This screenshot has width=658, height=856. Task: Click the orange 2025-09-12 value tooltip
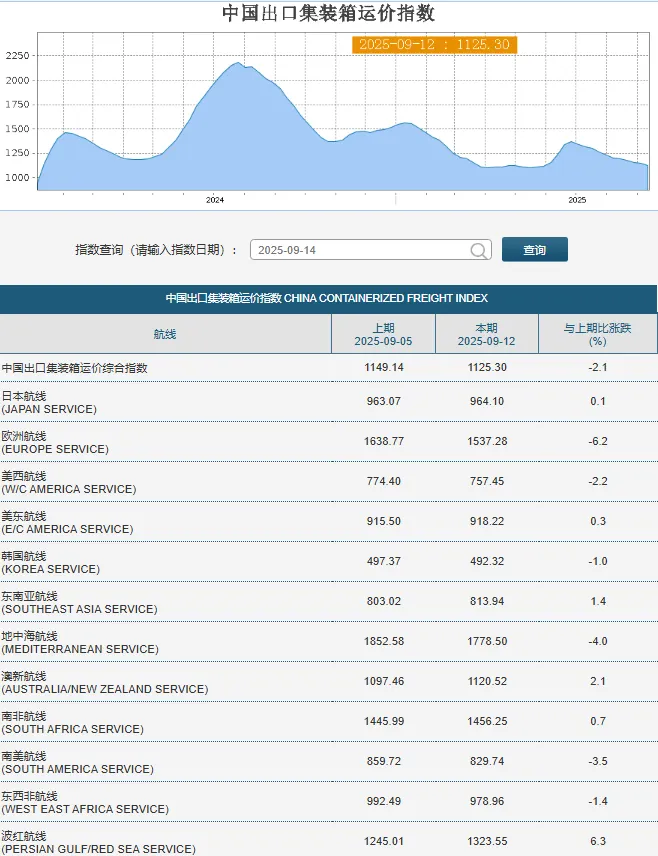(x=434, y=44)
